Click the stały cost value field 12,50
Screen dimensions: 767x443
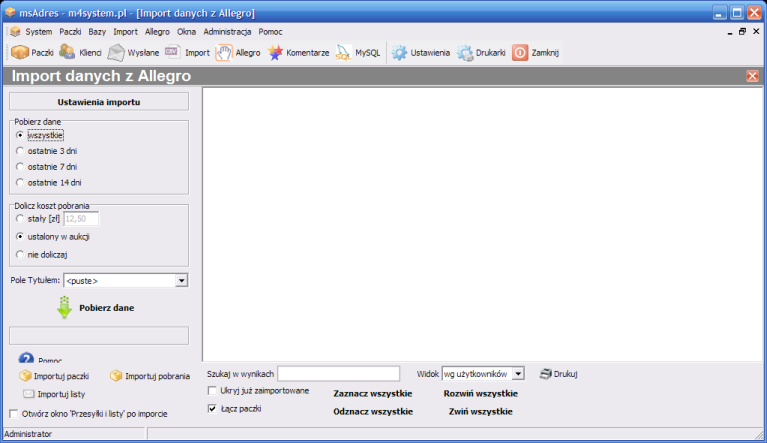[81, 219]
